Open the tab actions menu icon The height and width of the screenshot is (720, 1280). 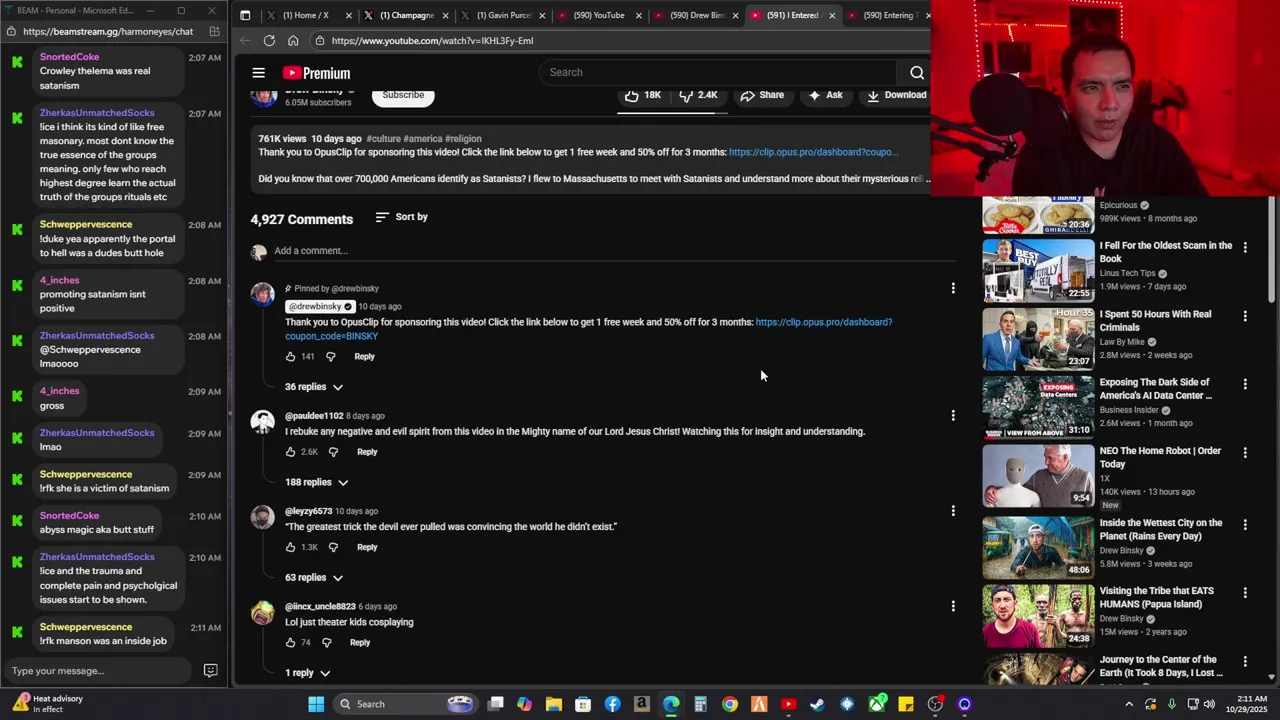click(245, 15)
